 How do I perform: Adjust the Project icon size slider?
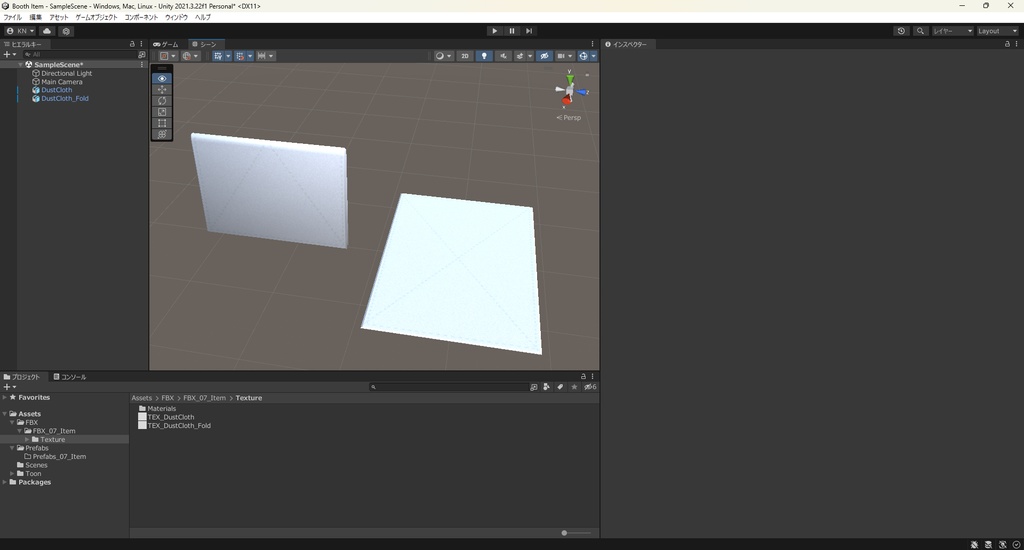coord(575,533)
